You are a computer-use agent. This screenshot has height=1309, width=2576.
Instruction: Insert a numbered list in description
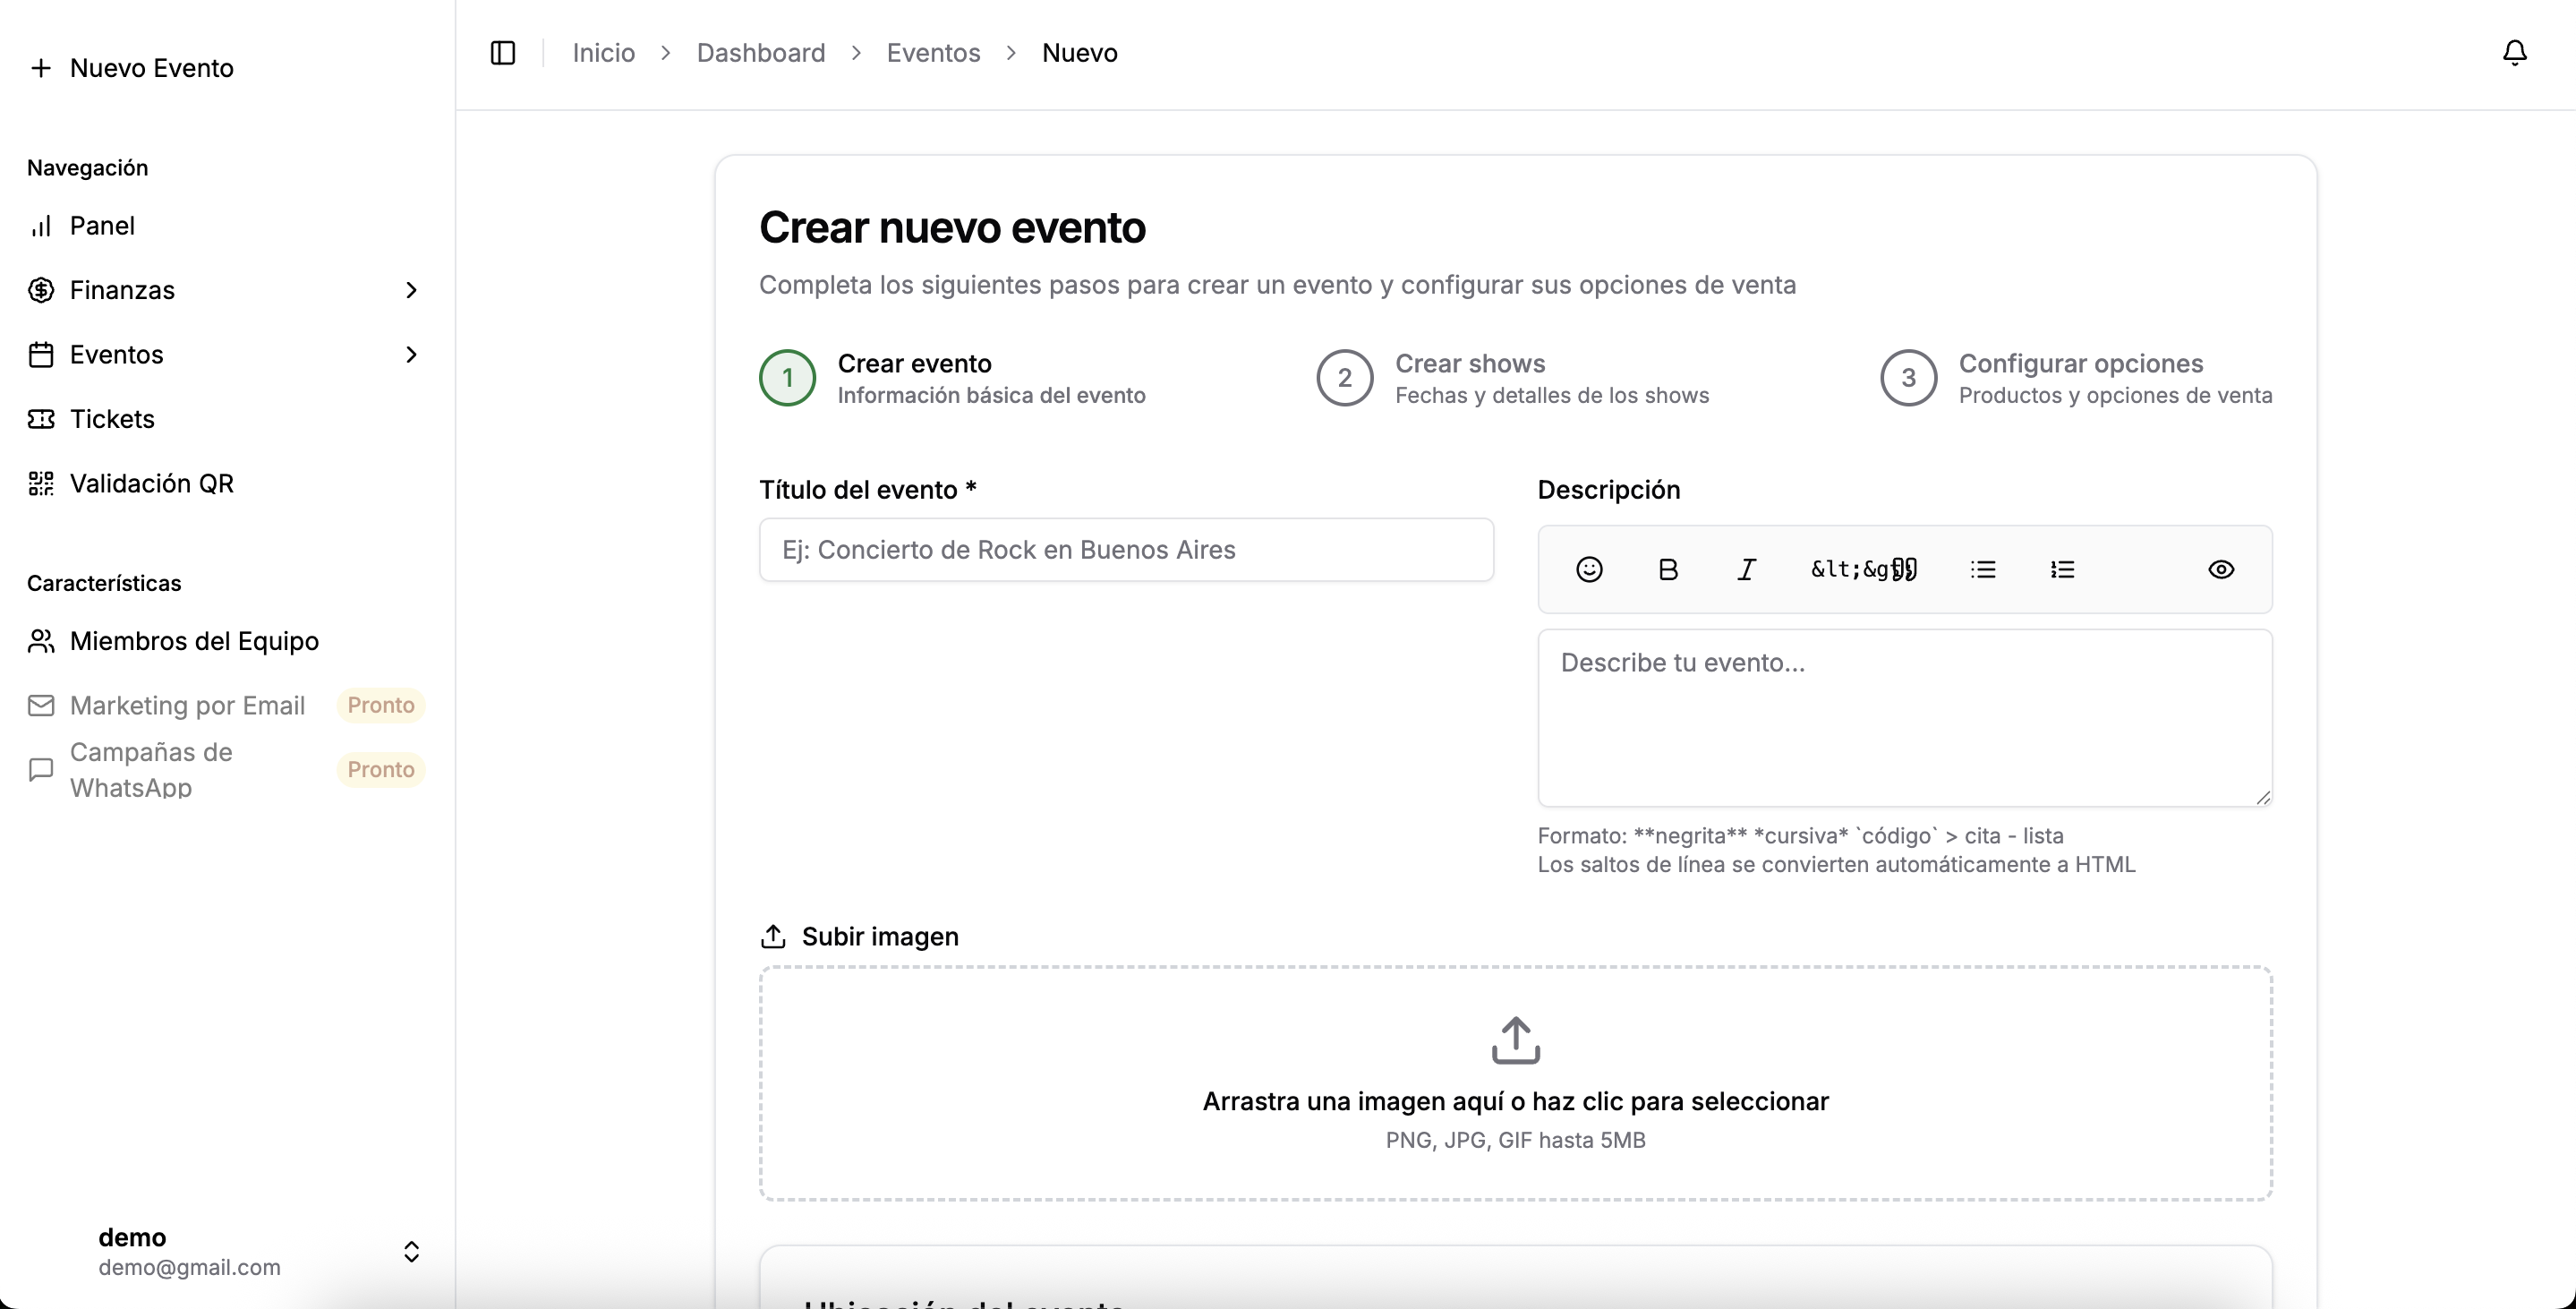[x=2062, y=570]
